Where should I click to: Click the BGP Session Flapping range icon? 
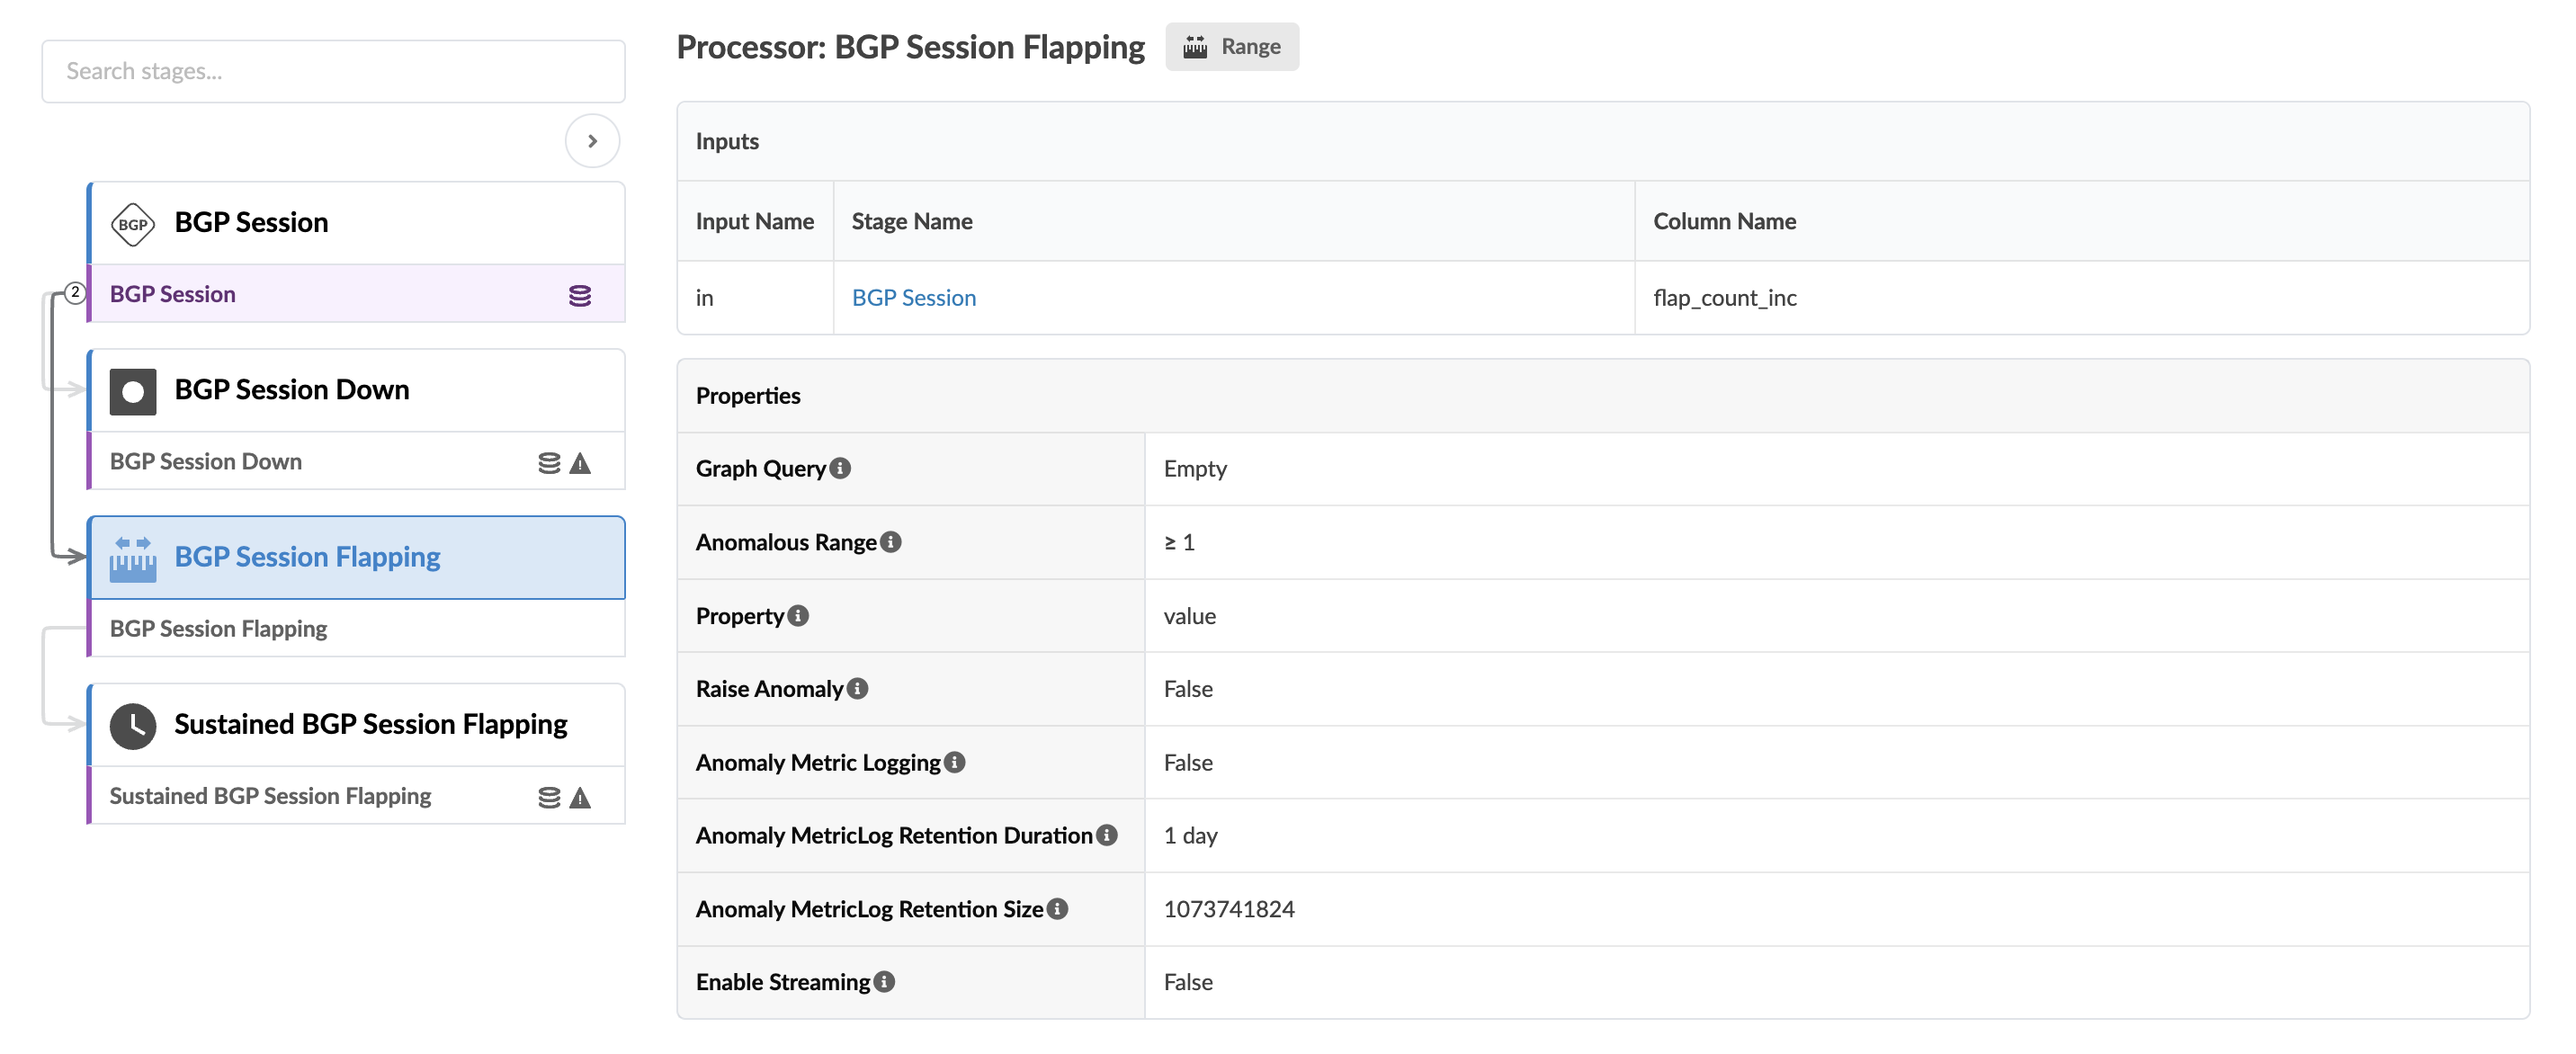(x=132, y=558)
